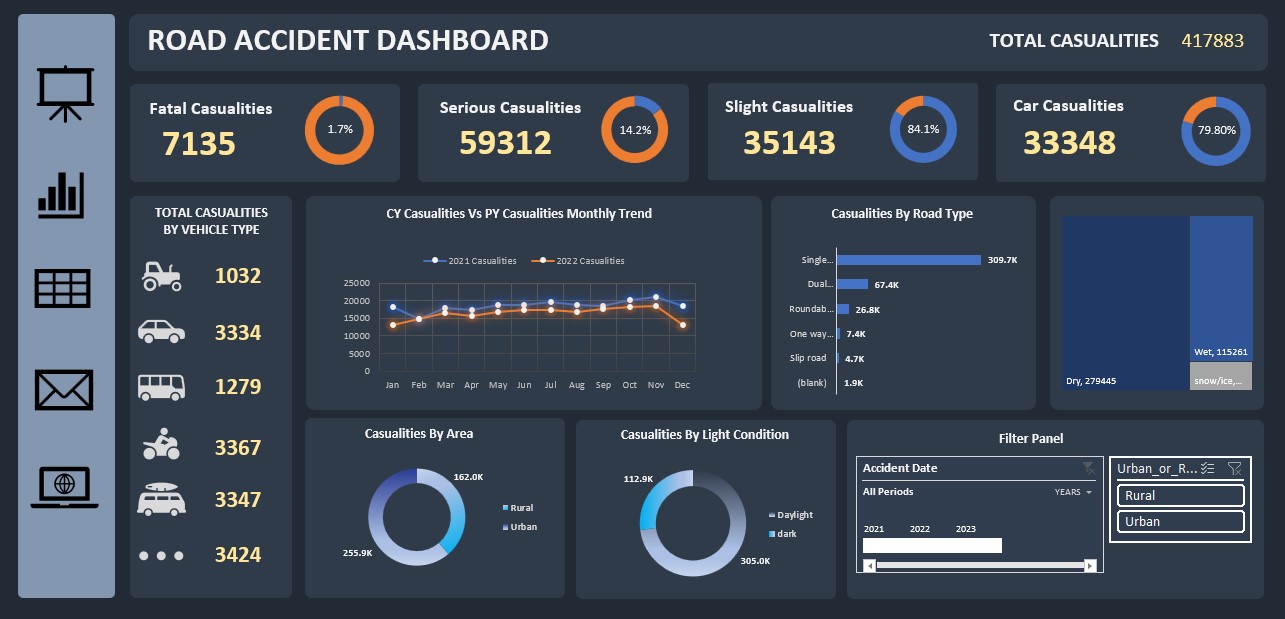The image size is (1285, 619).
Task: Click the 2021 Casualities legend entry
Action: point(471,261)
